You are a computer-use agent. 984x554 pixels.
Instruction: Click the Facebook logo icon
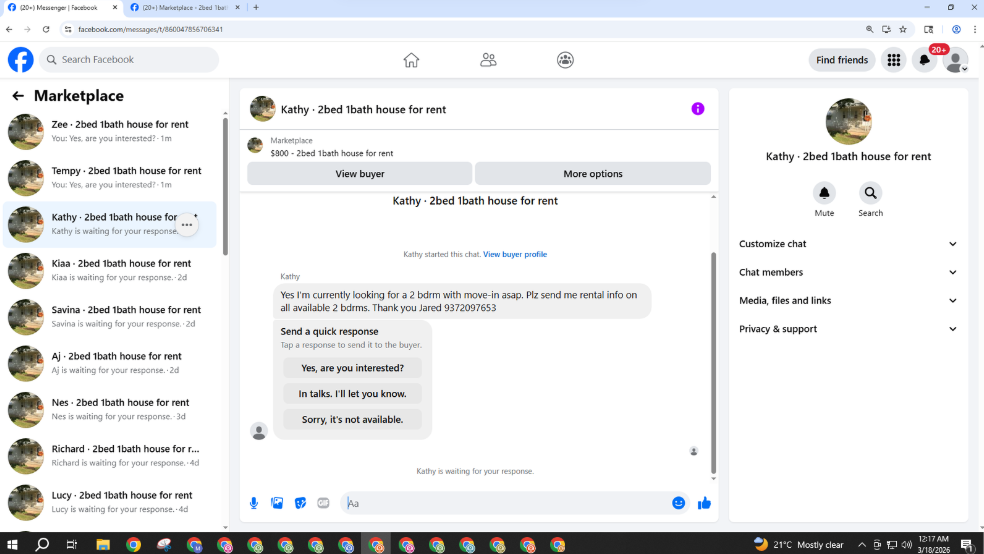click(x=21, y=60)
